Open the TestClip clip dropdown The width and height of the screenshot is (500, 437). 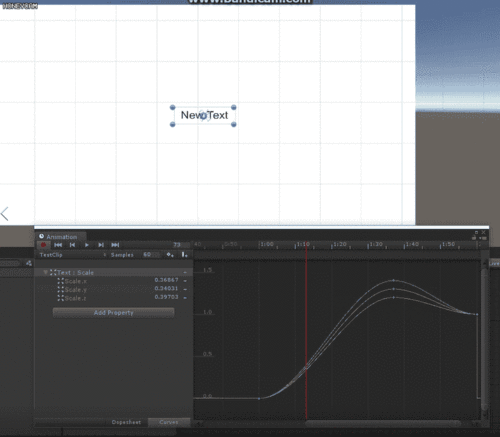(x=72, y=255)
